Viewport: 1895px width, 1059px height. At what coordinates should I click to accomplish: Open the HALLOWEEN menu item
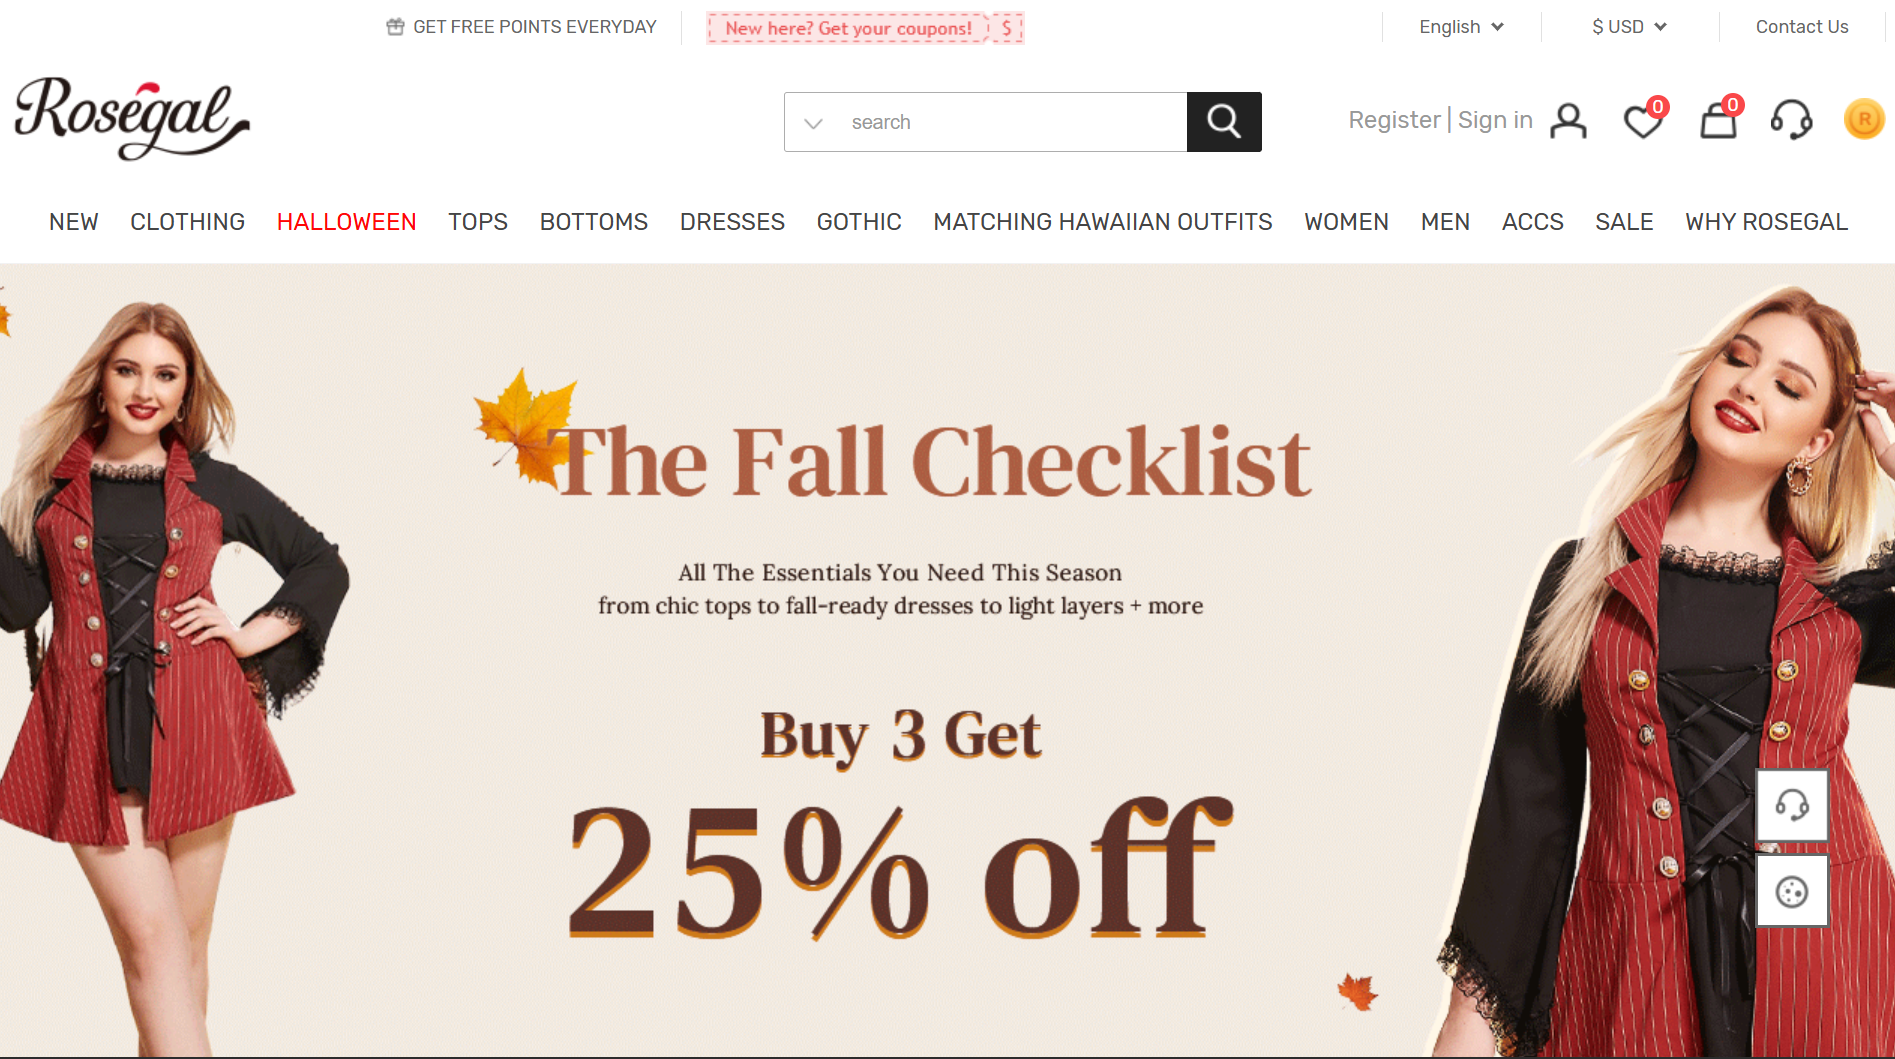point(347,222)
